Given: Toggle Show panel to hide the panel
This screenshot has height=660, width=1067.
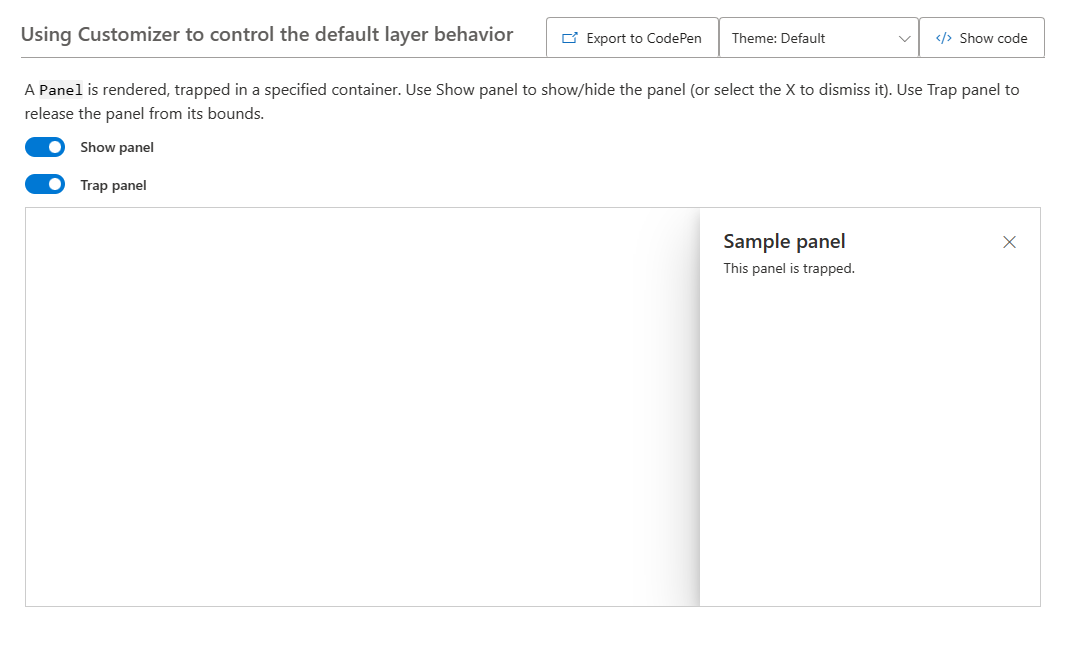Looking at the screenshot, I should click(x=45, y=147).
